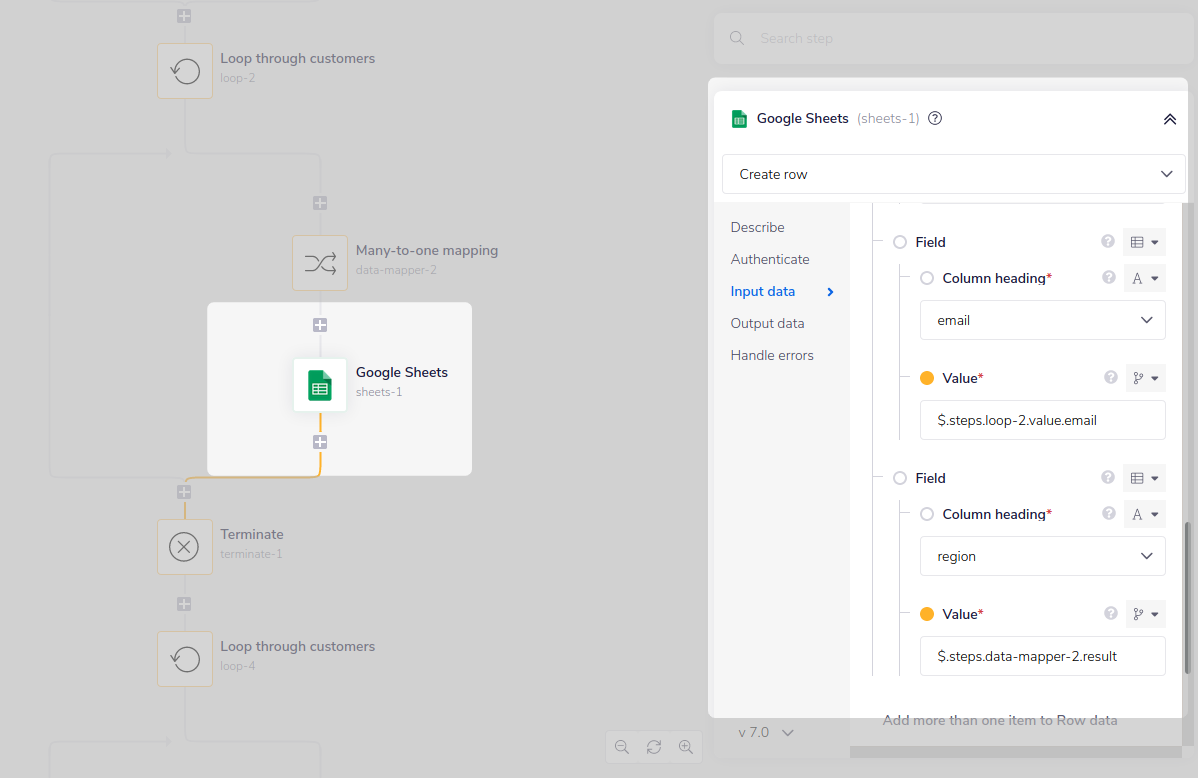1198x778 pixels.
Task: Open the Create row operation dropdown
Action: coord(953,173)
